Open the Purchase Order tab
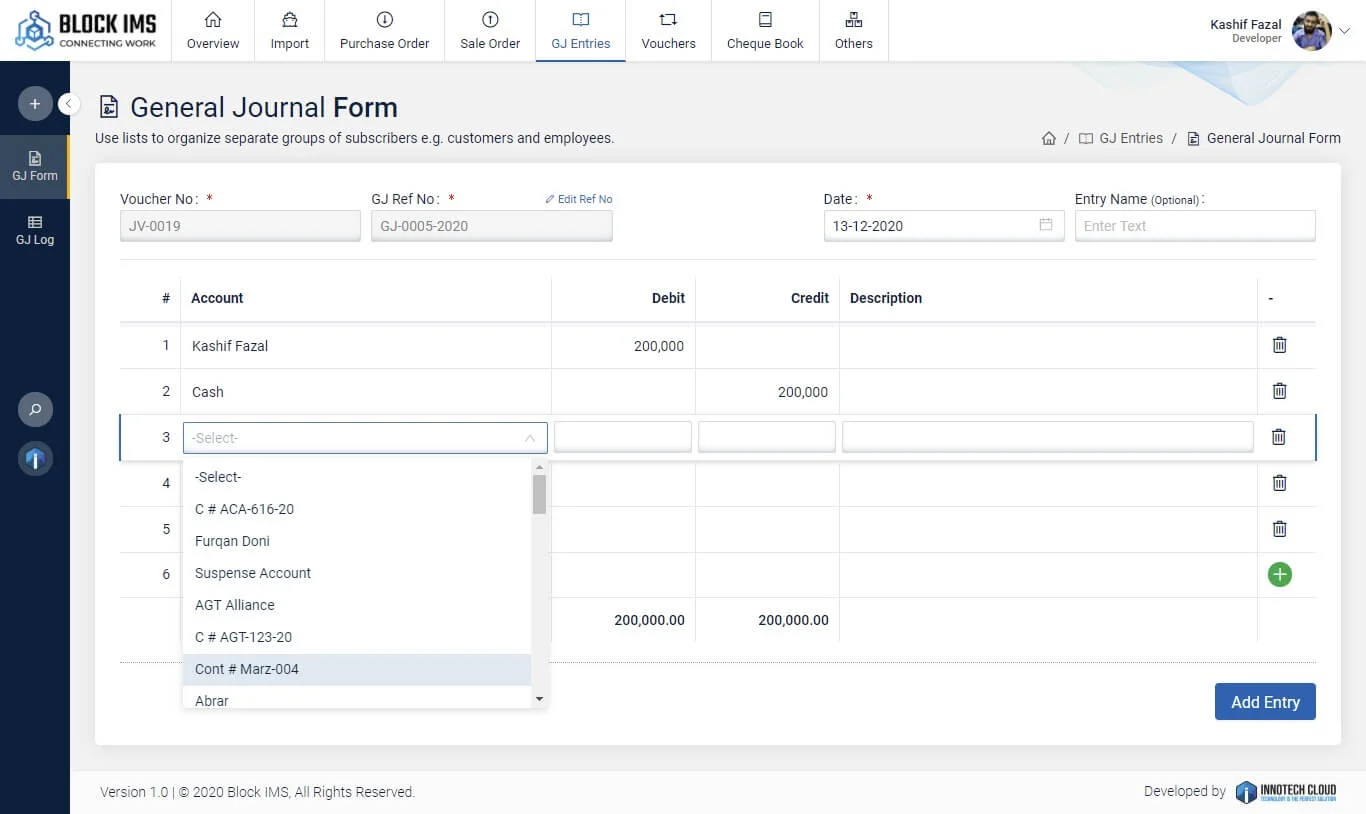 [x=384, y=31]
